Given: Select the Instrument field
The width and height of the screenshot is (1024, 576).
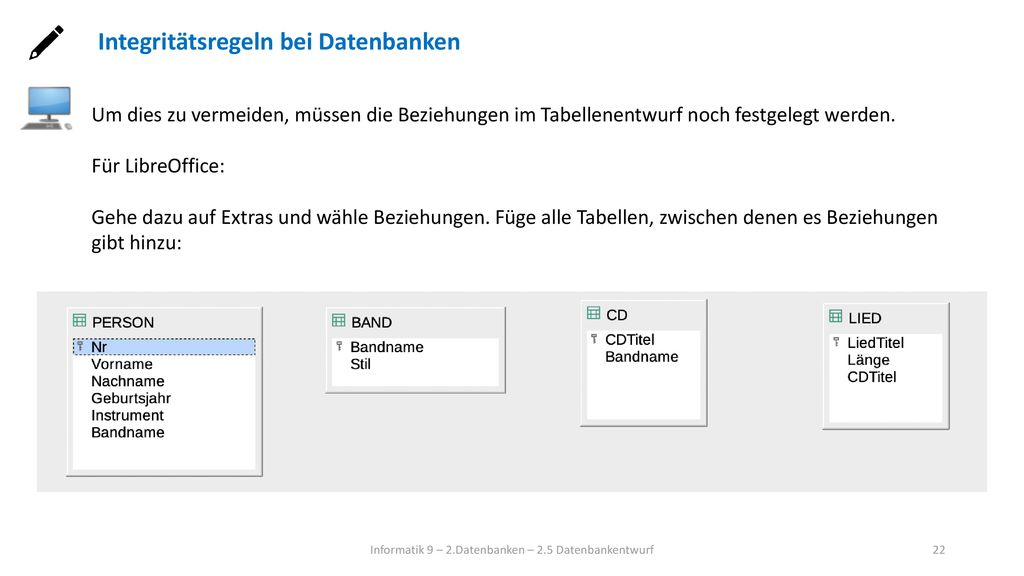Looking at the screenshot, I should point(127,415).
